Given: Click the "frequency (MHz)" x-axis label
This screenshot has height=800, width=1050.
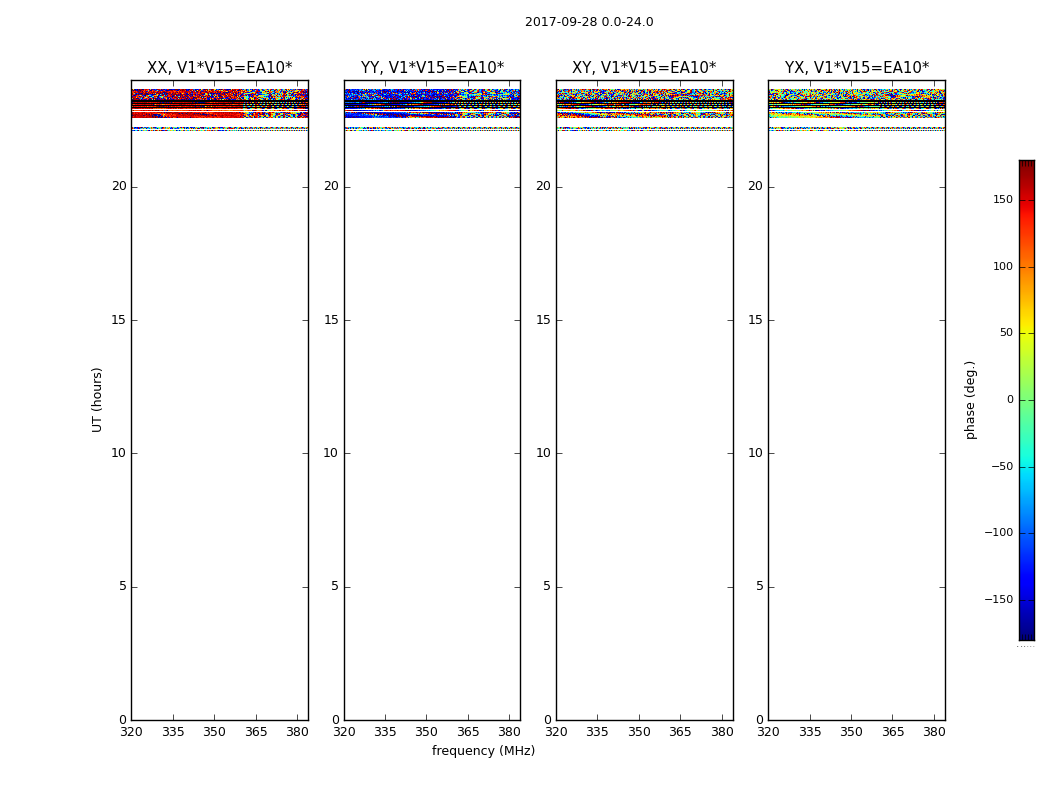Looking at the screenshot, I should click(x=483, y=750).
